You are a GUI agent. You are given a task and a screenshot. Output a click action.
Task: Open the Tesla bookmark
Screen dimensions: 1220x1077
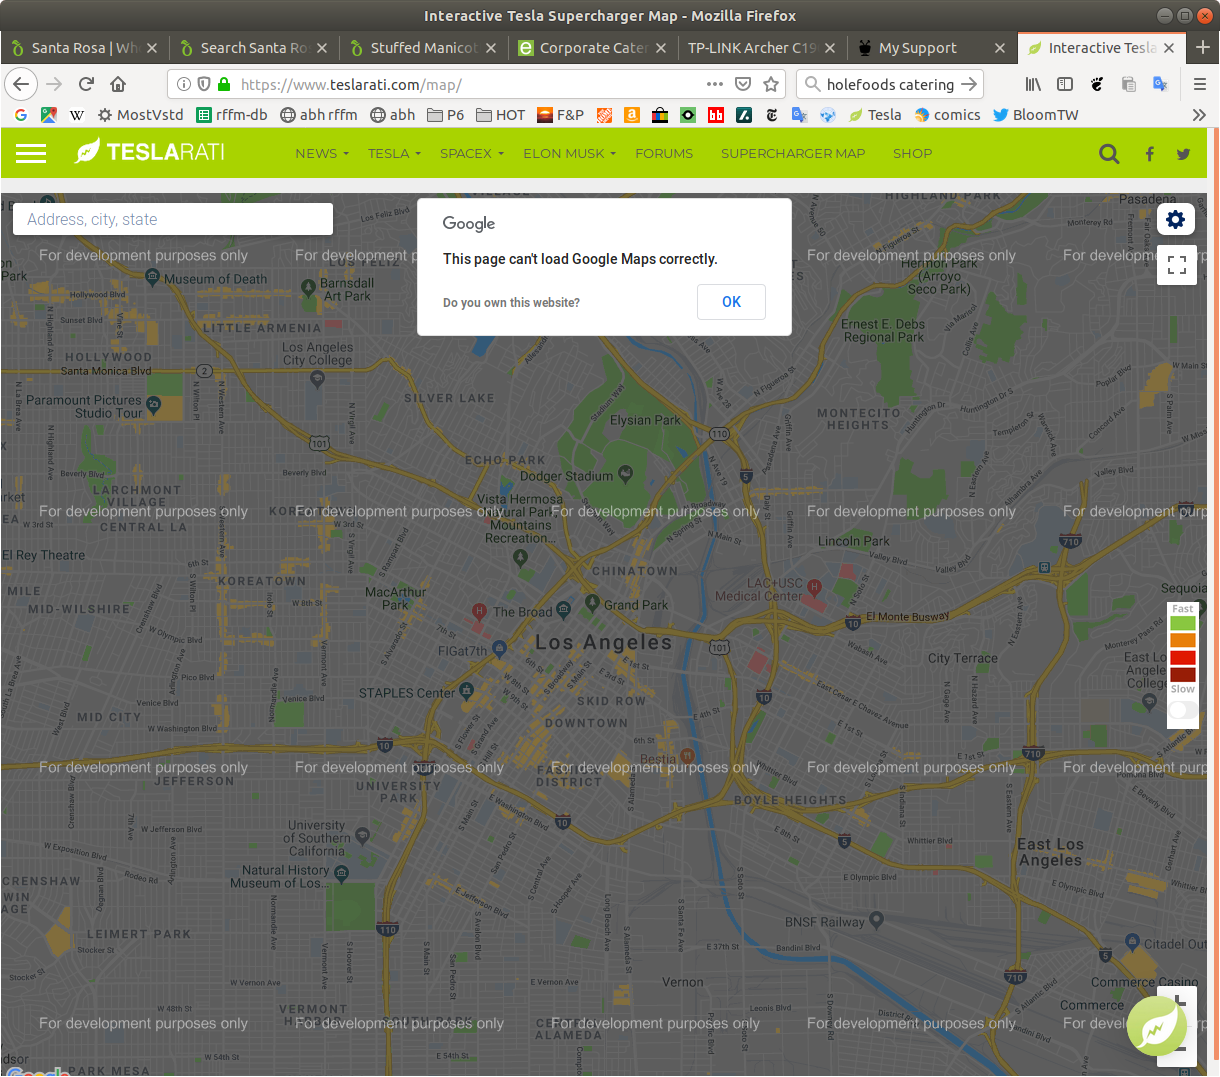point(875,115)
